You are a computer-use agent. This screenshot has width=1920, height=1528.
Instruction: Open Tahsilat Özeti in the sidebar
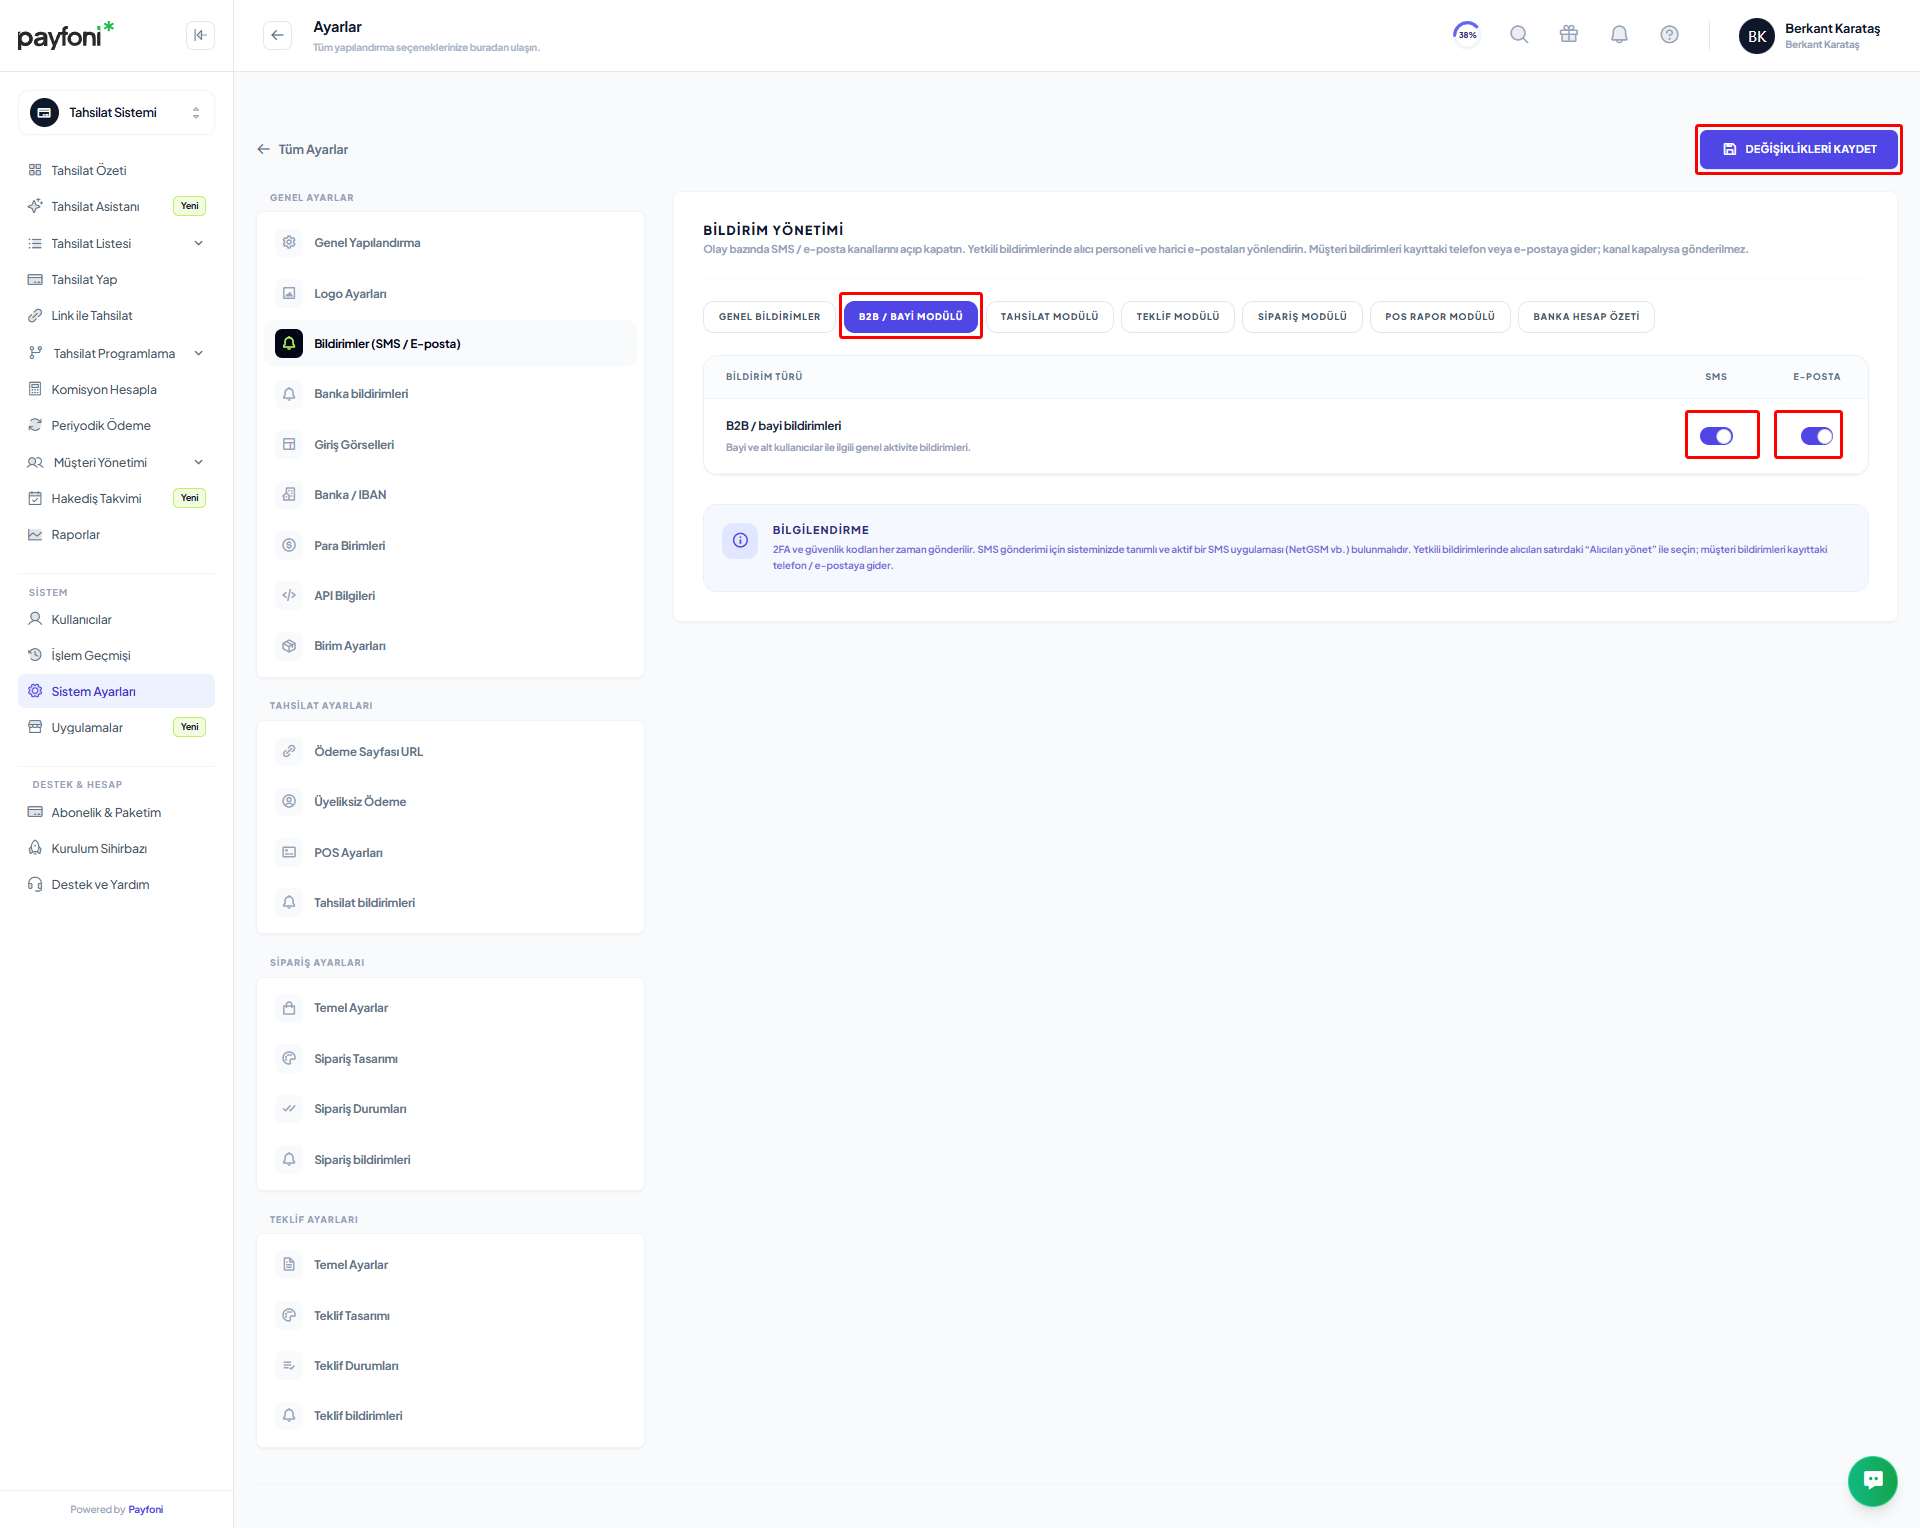[x=116, y=170]
